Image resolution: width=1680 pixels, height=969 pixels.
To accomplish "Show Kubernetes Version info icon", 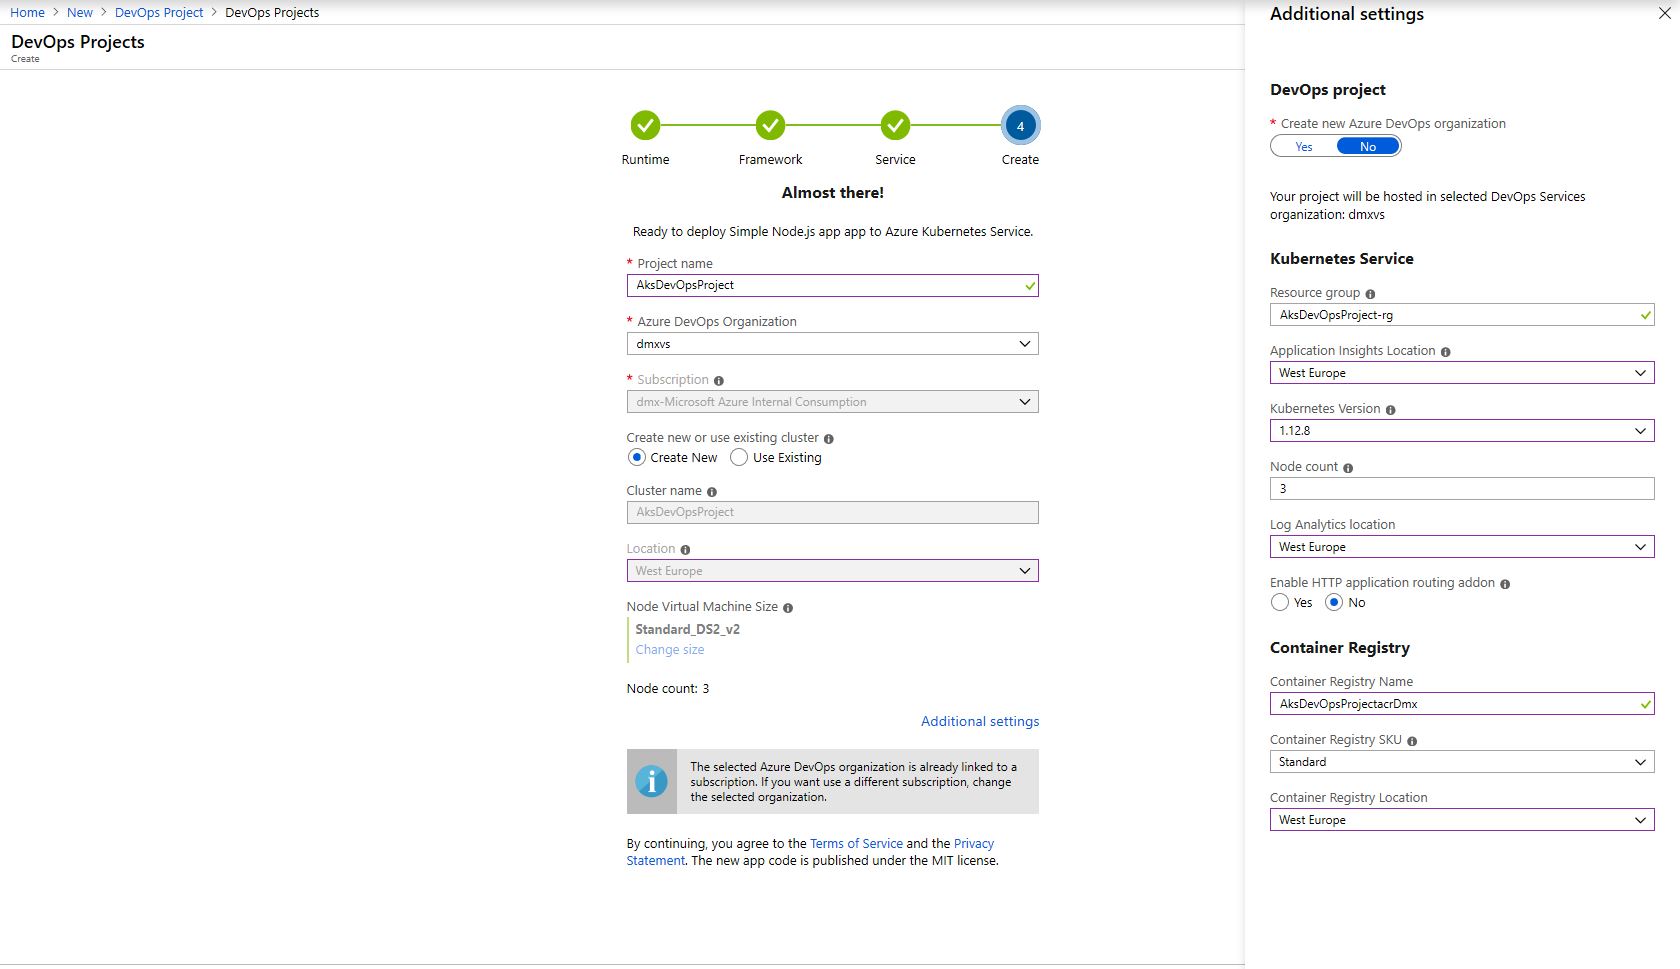I will pos(1391,410).
